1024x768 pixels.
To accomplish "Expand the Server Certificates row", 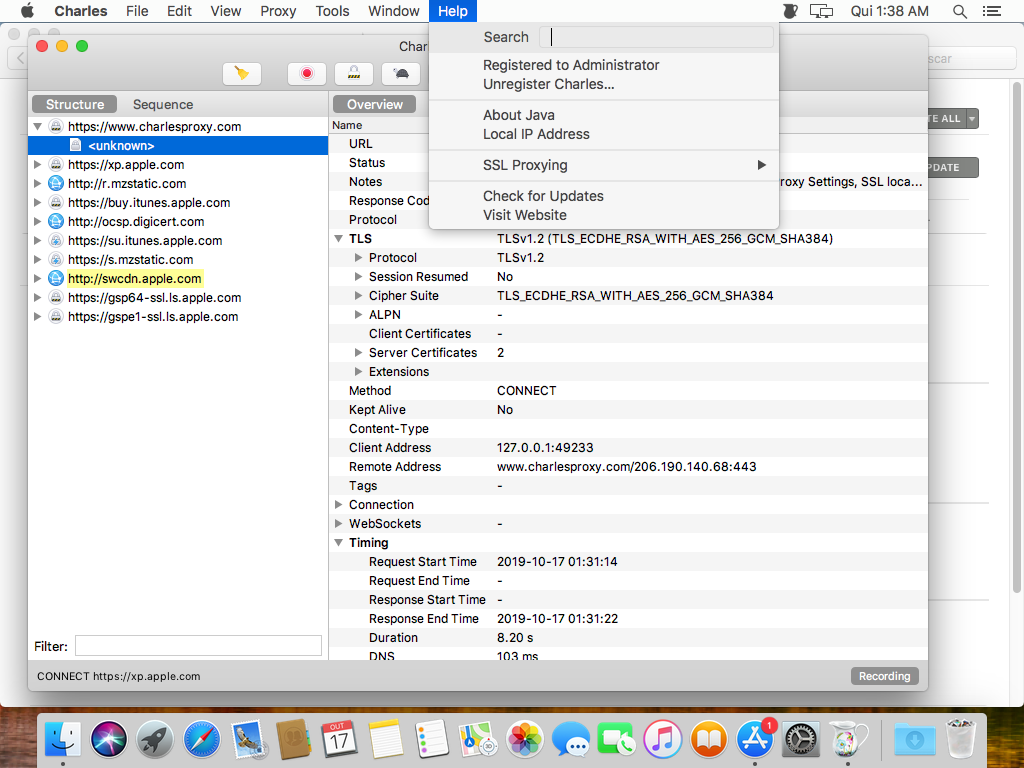I will [x=359, y=353].
